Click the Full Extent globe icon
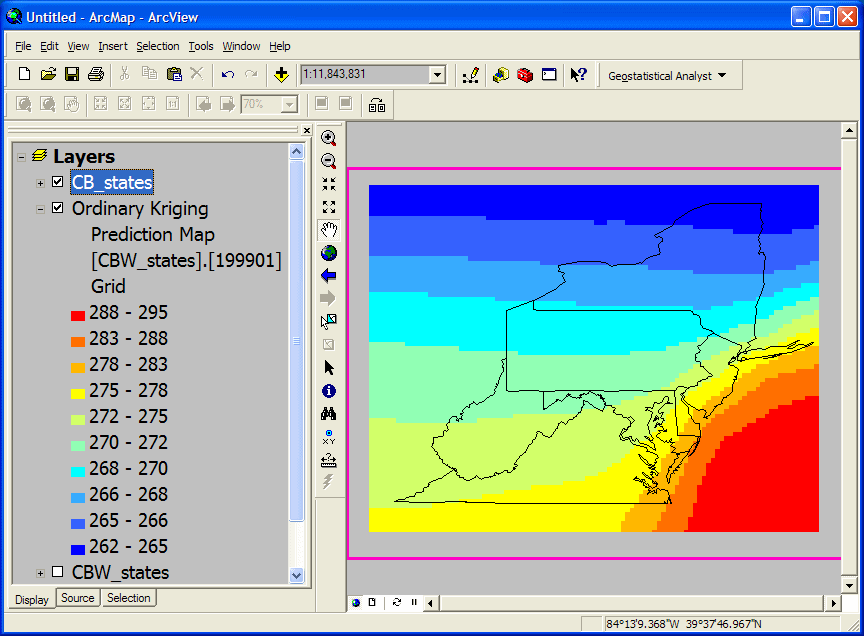 328,253
